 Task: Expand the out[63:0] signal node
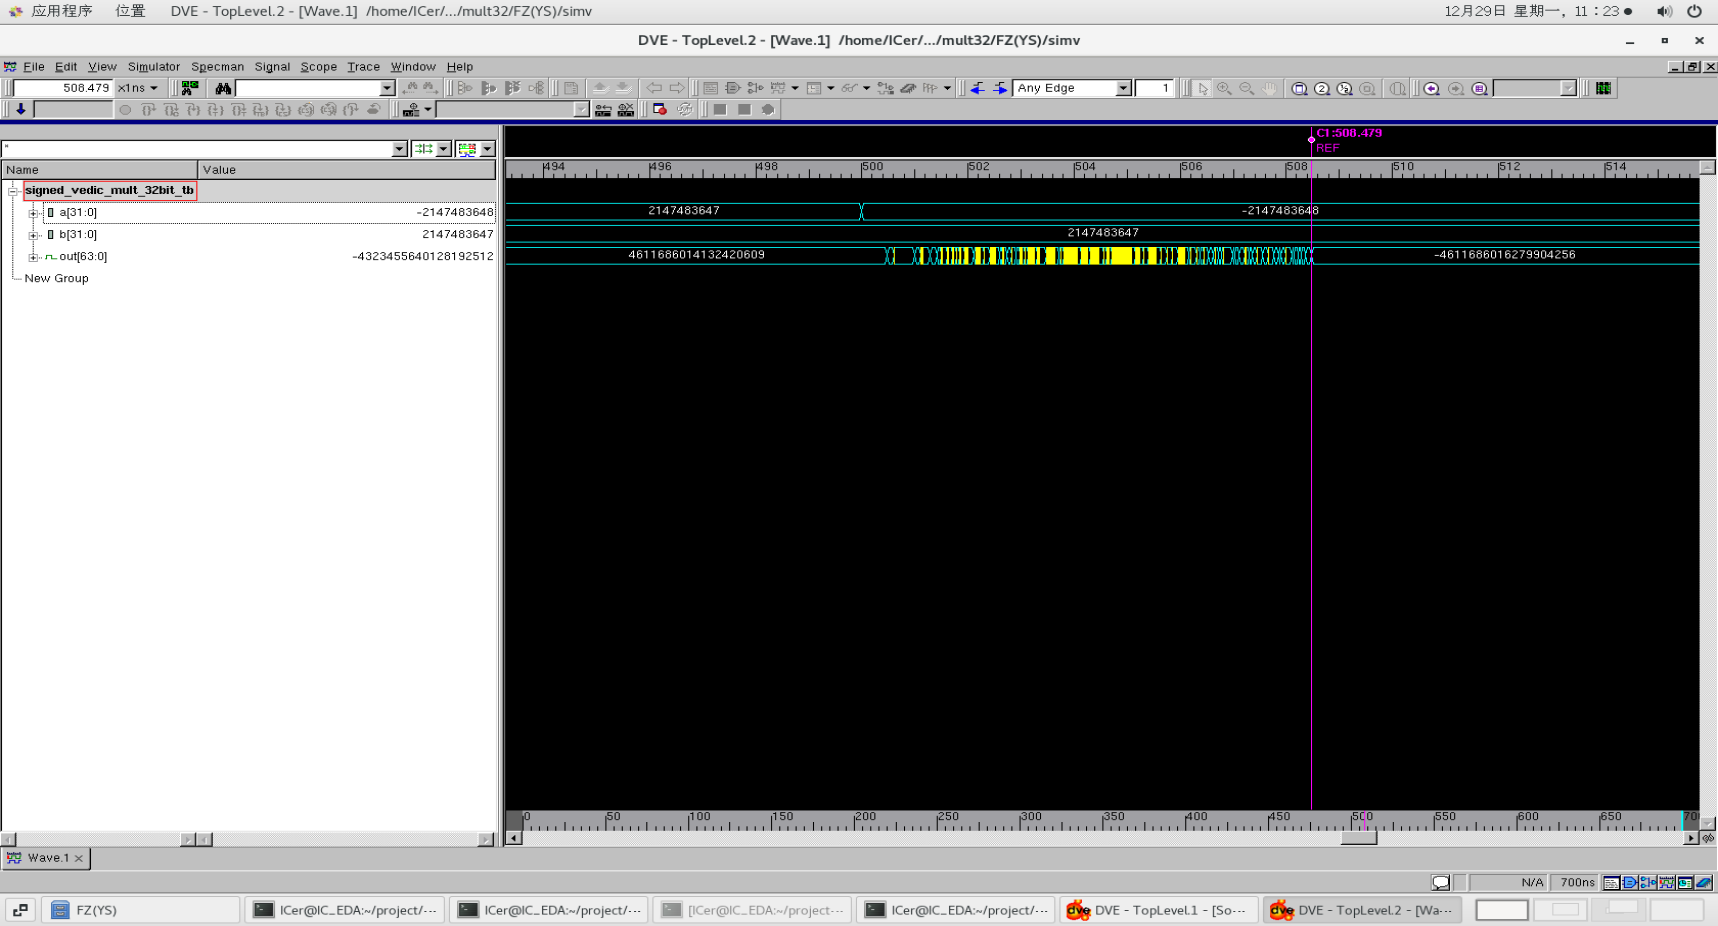tap(33, 257)
